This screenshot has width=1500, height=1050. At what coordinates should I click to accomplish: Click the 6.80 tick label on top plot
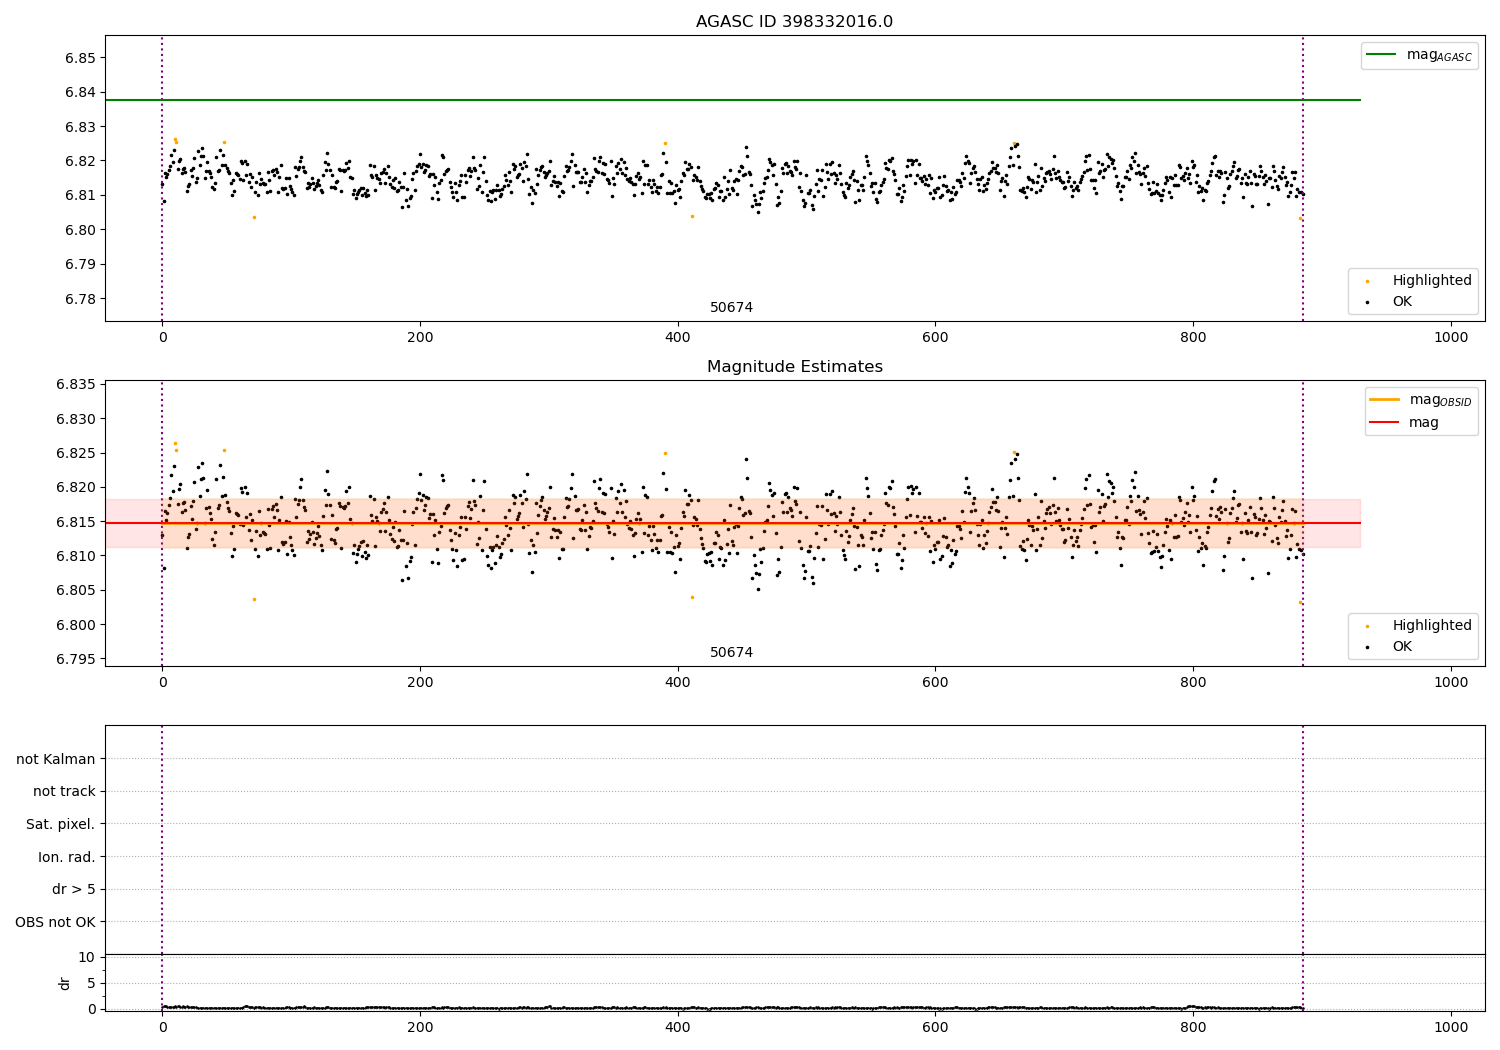coord(78,230)
